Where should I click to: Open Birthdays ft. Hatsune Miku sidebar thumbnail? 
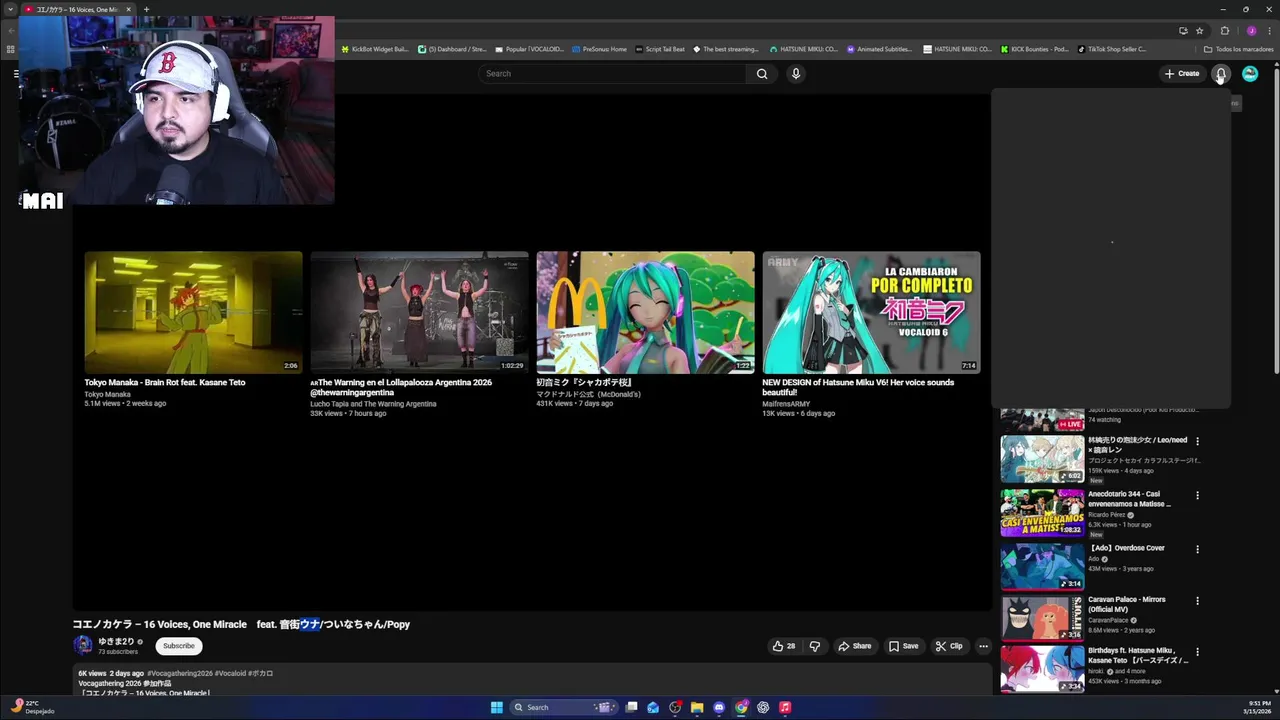(x=1042, y=668)
